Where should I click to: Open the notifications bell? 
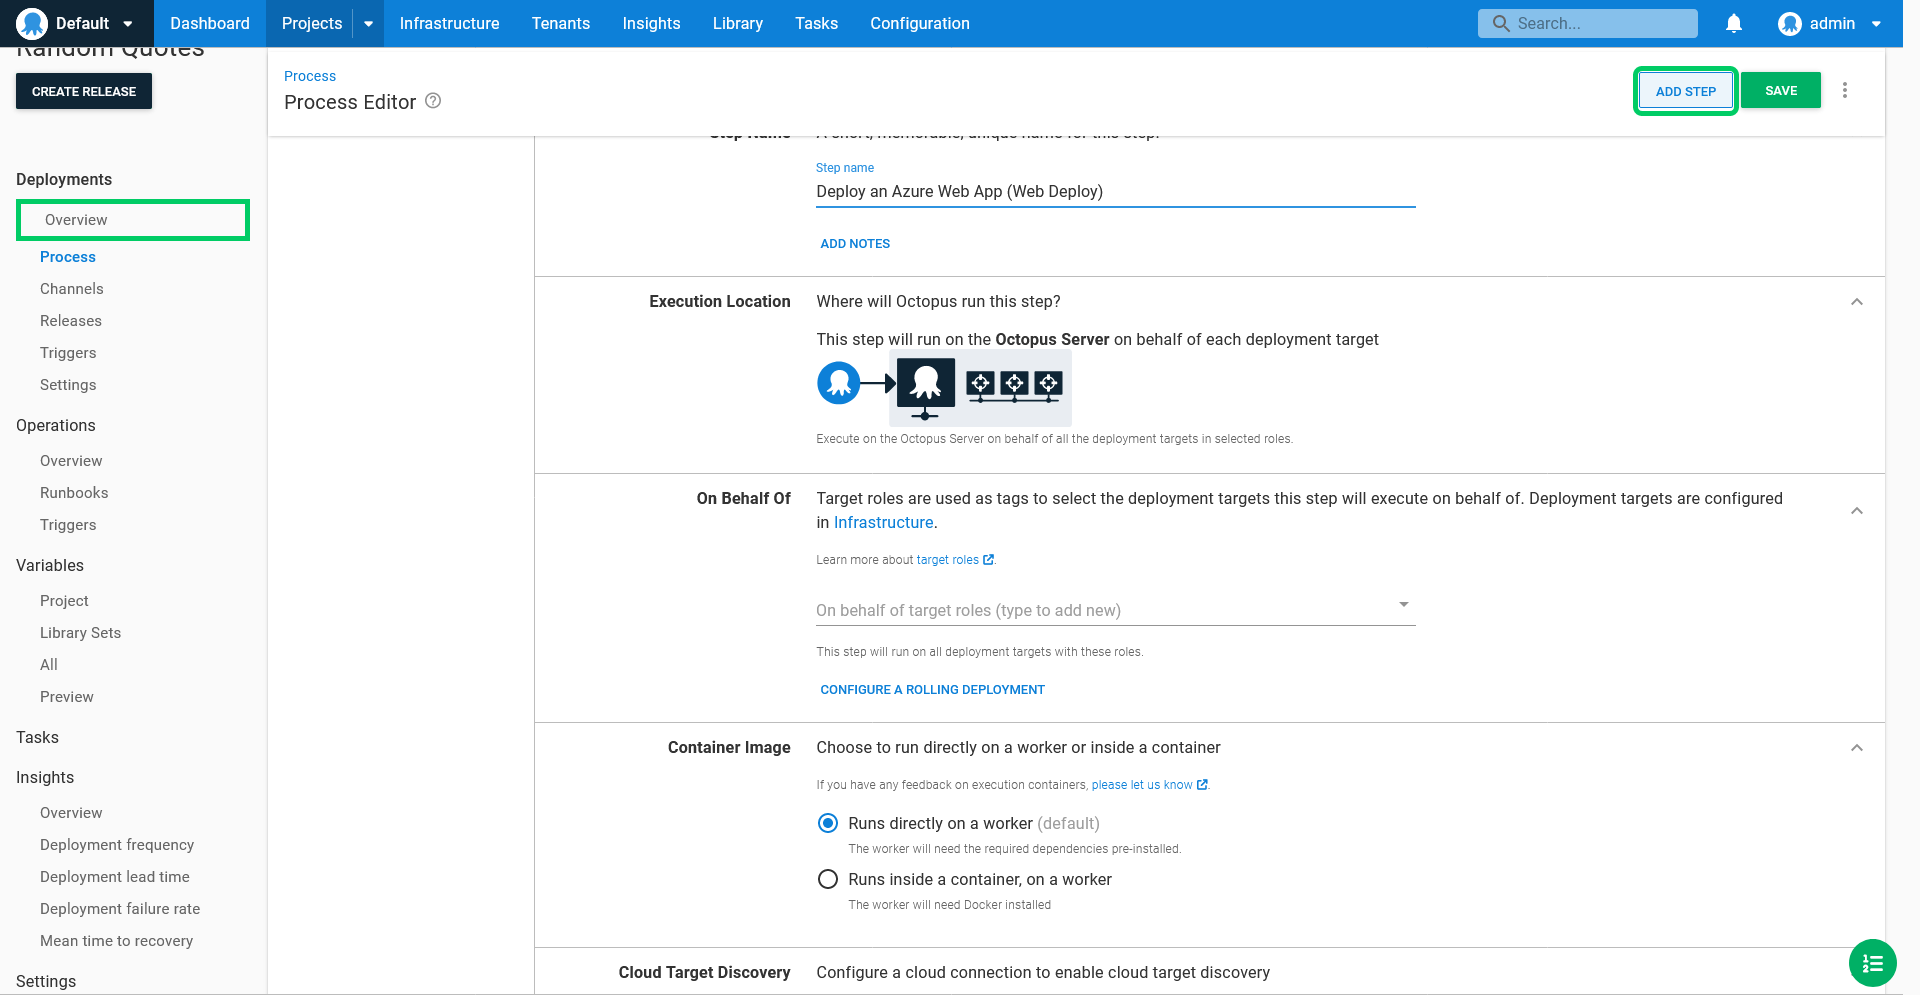coord(1734,23)
